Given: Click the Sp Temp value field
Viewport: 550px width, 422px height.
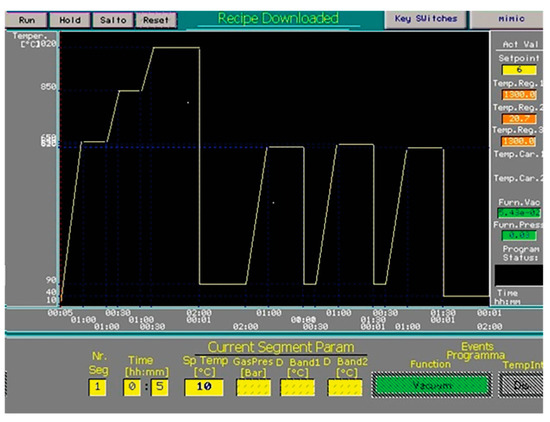Looking at the screenshot, I should pos(204,387).
